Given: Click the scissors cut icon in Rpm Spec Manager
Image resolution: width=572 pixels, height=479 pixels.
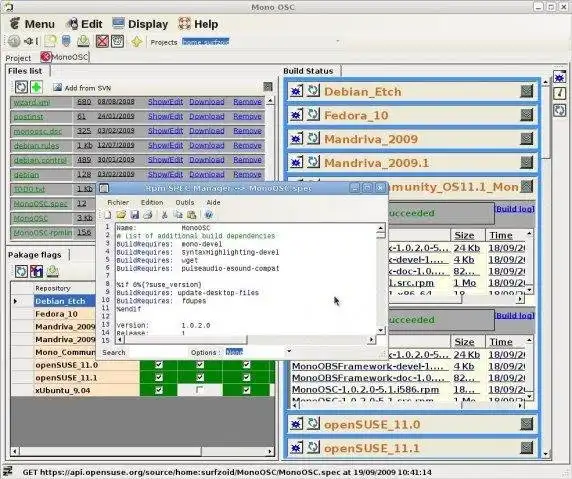Looking at the screenshot, I should [165, 215].
